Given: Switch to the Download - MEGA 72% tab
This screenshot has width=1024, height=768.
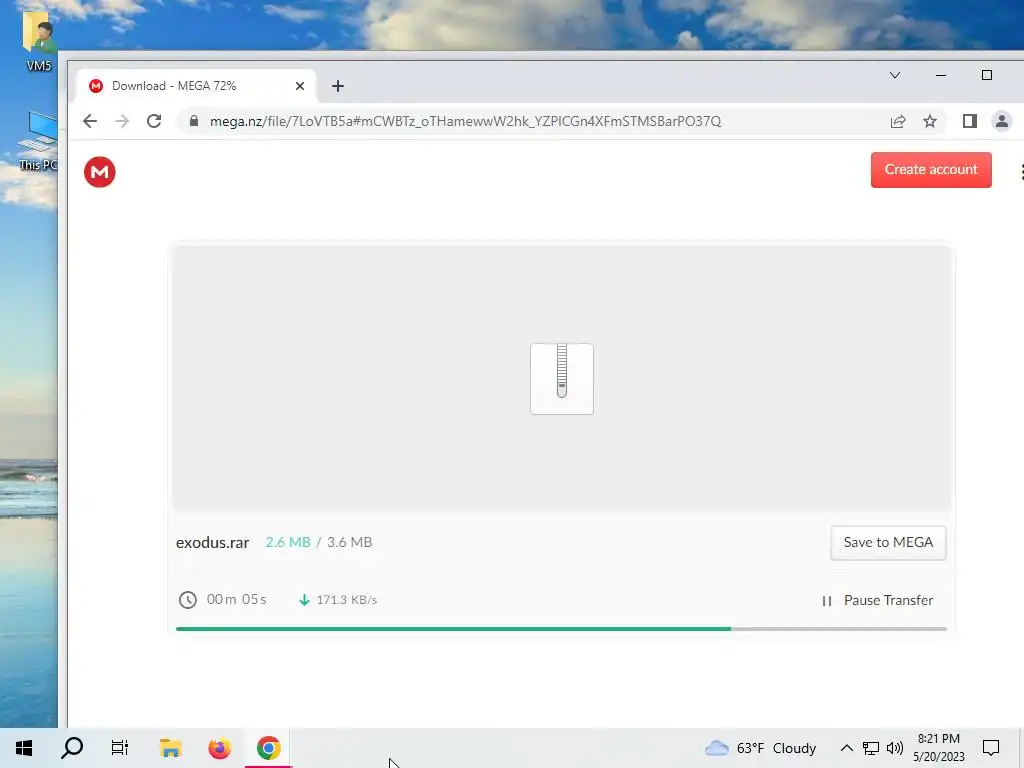Looking at the screenshot, I should pos(196,86).
